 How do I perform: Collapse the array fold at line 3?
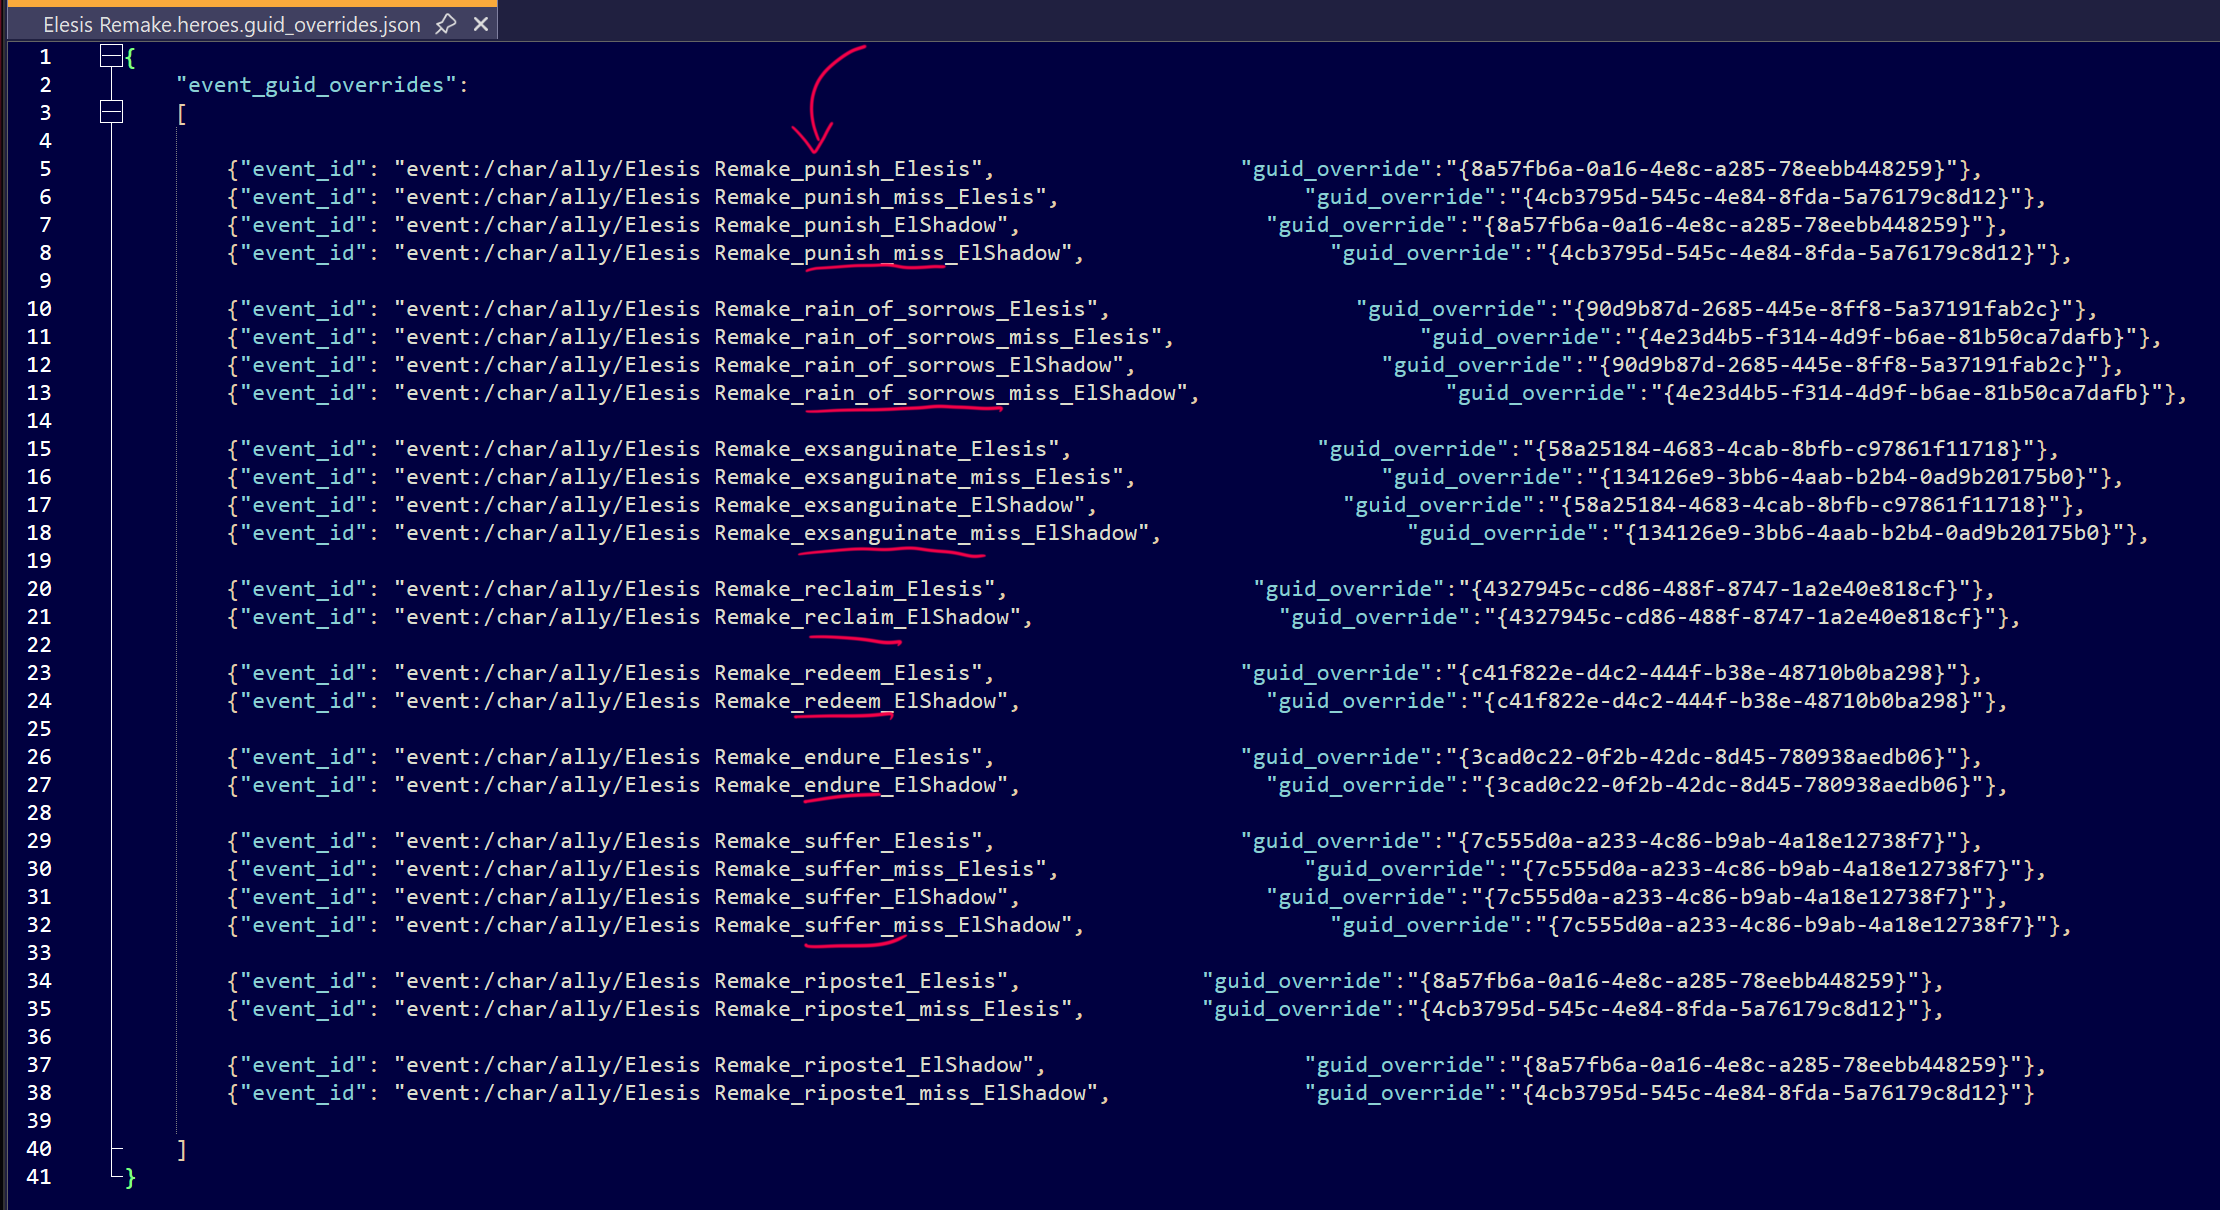tap(111, 112)
